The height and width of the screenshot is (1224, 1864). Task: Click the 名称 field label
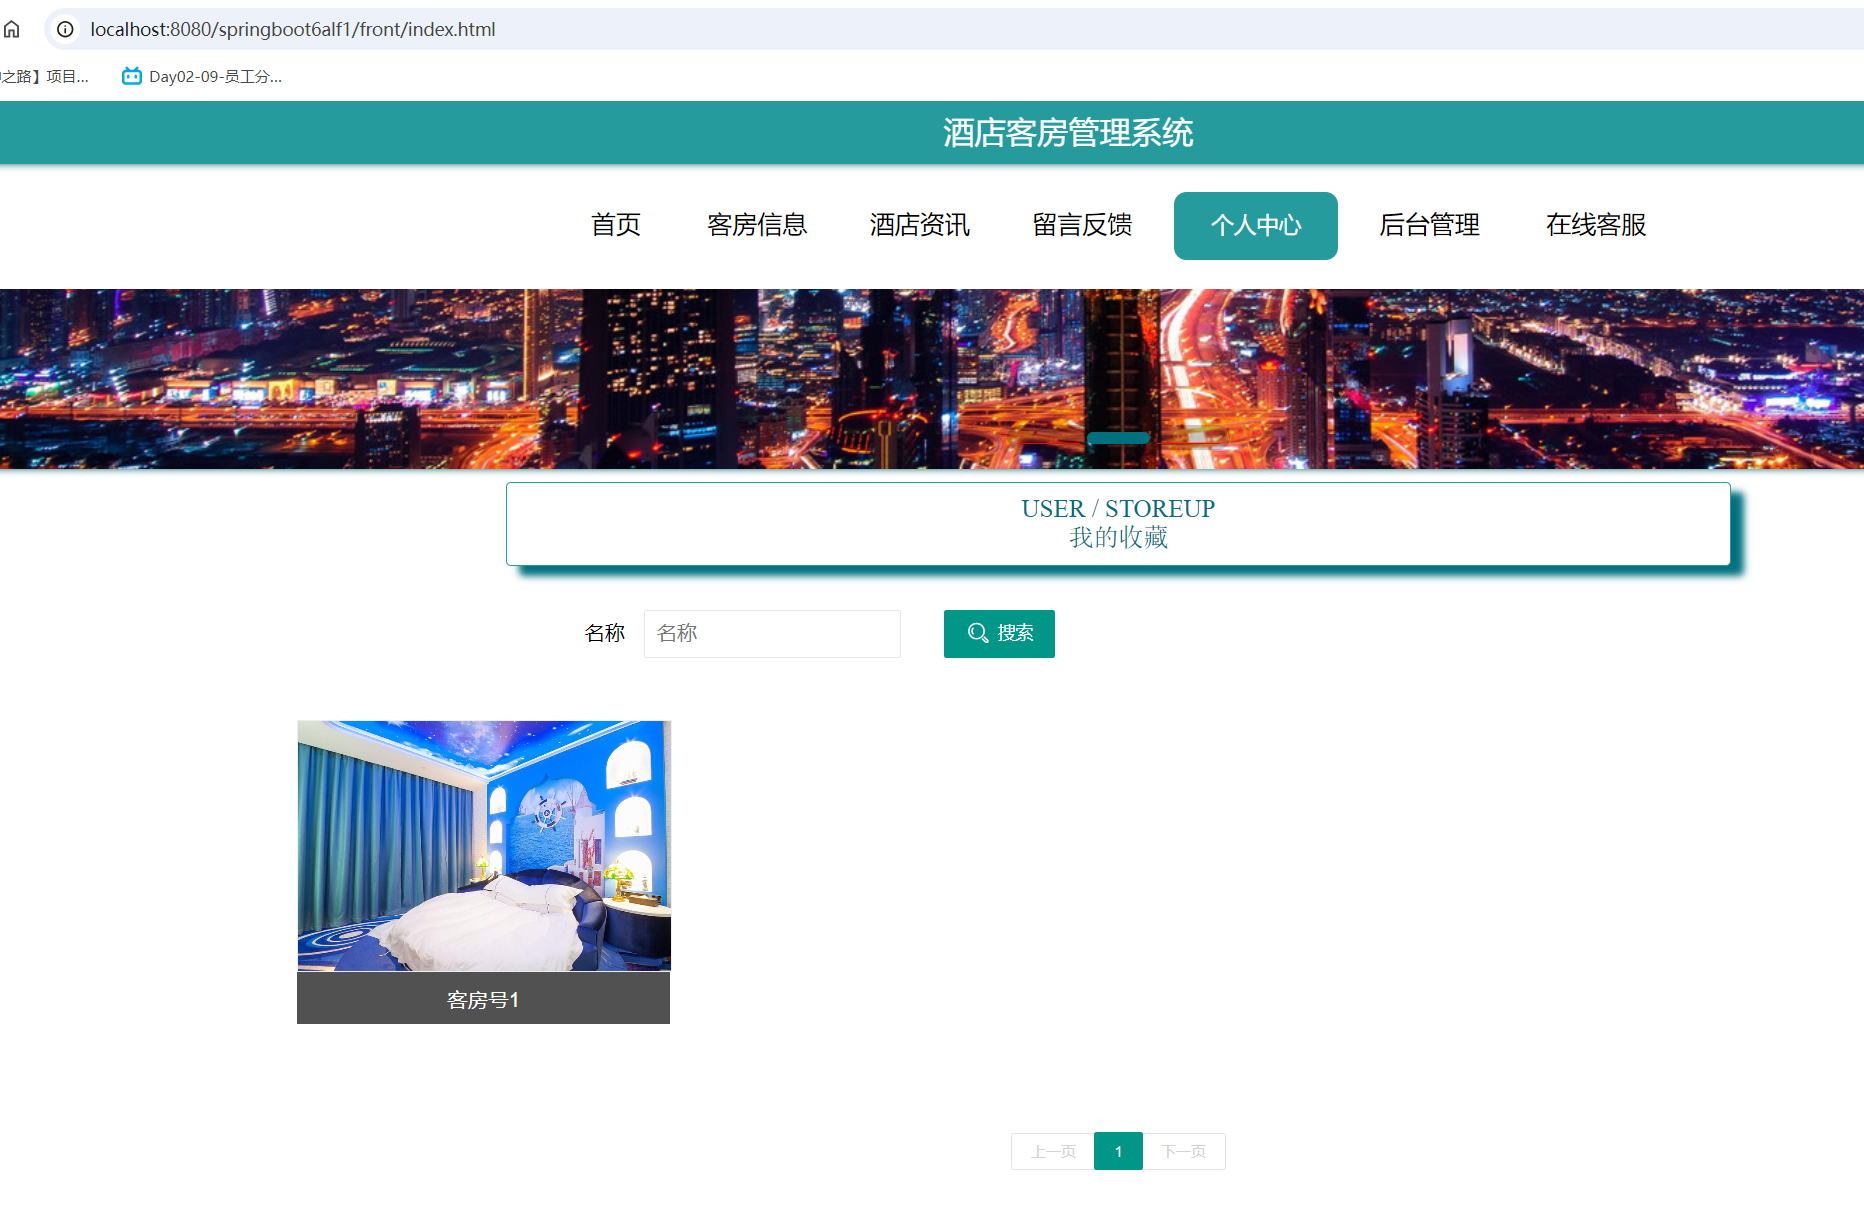605,634
